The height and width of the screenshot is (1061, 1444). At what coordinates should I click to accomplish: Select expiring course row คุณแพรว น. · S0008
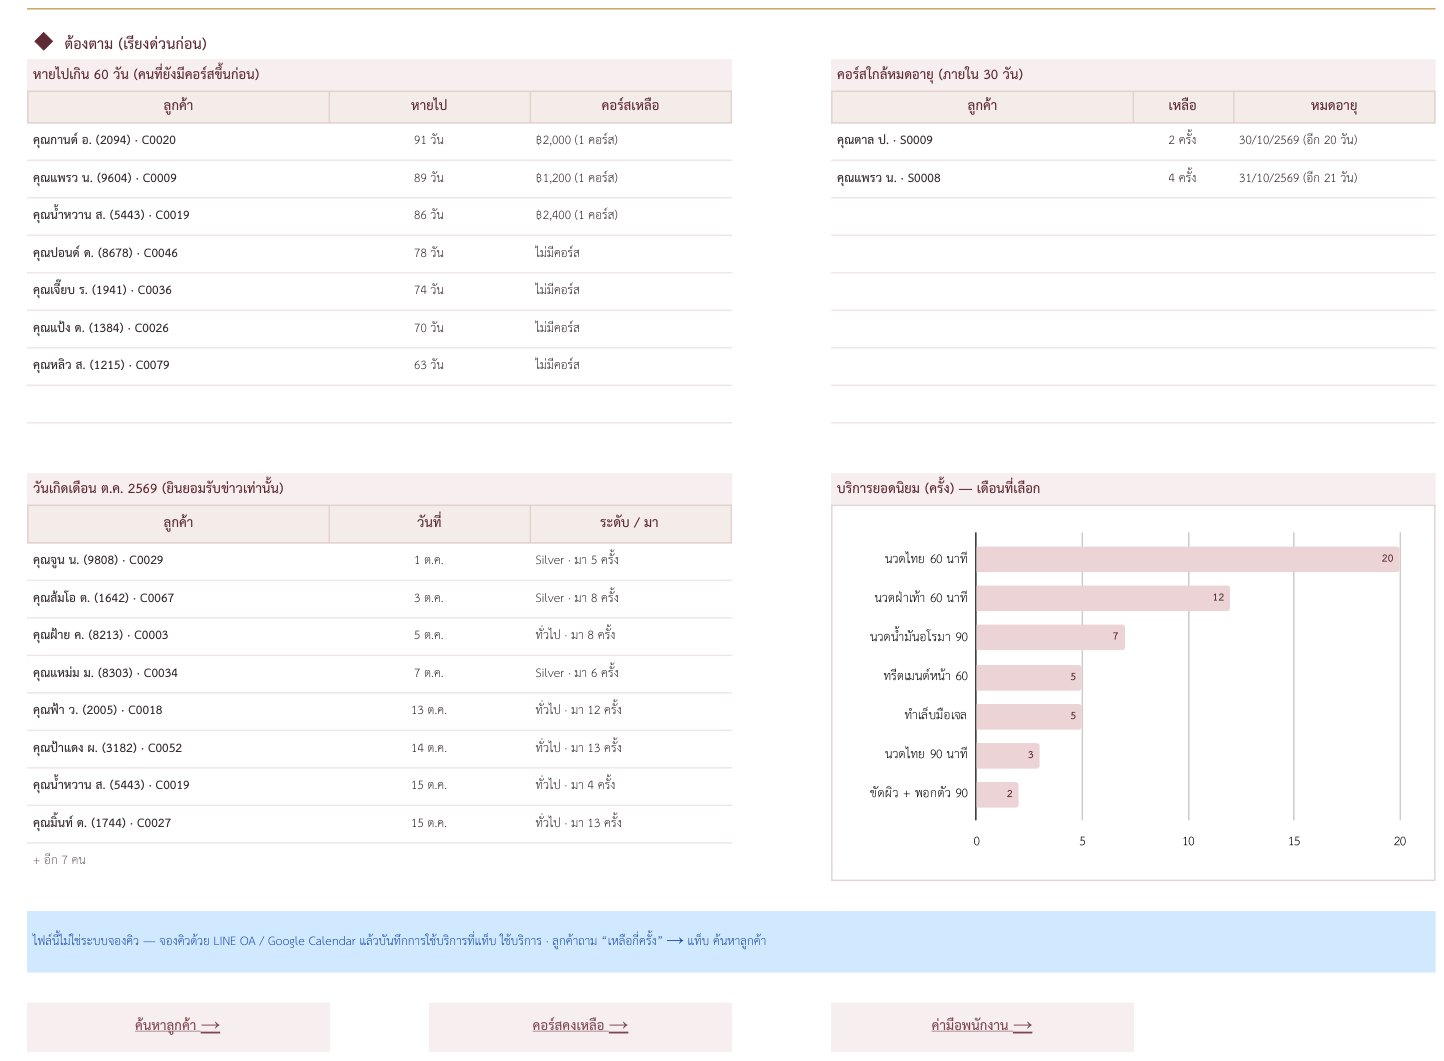click(x=1133, y=178)
